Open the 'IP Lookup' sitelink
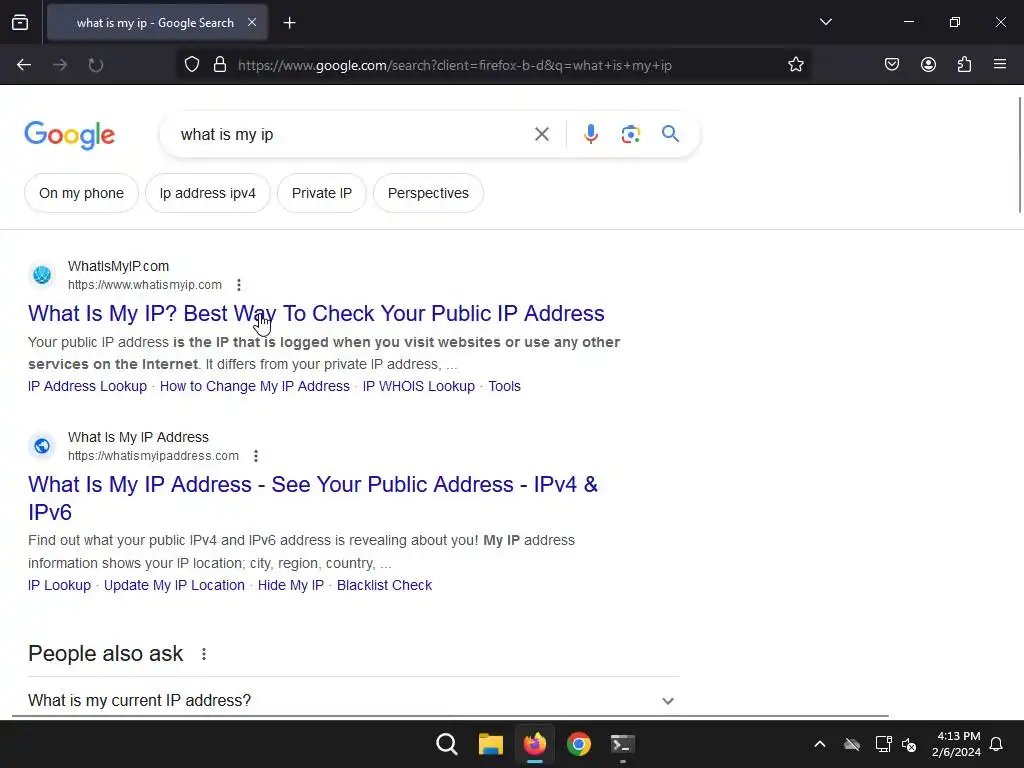Image resolution: width=1024 pixels, height=768 pixels. 59,585
